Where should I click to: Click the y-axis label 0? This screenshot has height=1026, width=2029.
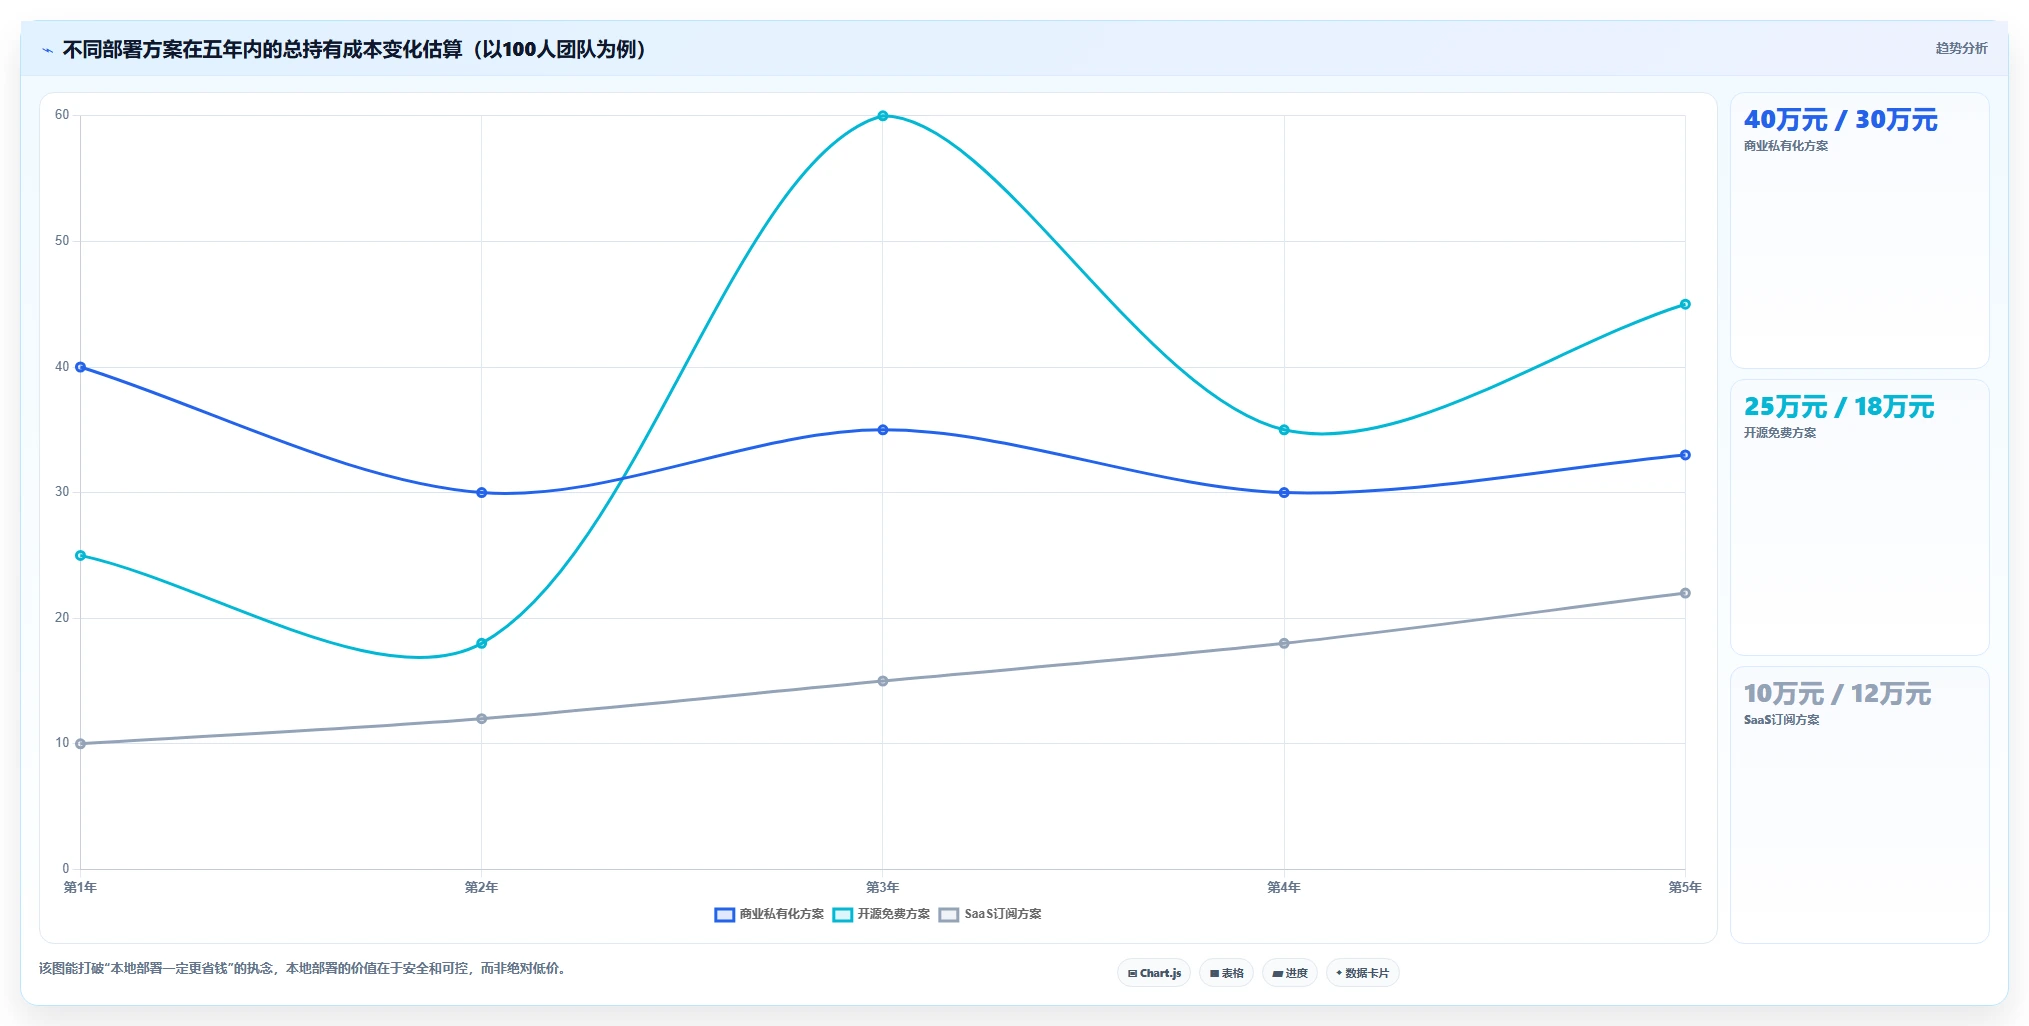coord(66,869)
